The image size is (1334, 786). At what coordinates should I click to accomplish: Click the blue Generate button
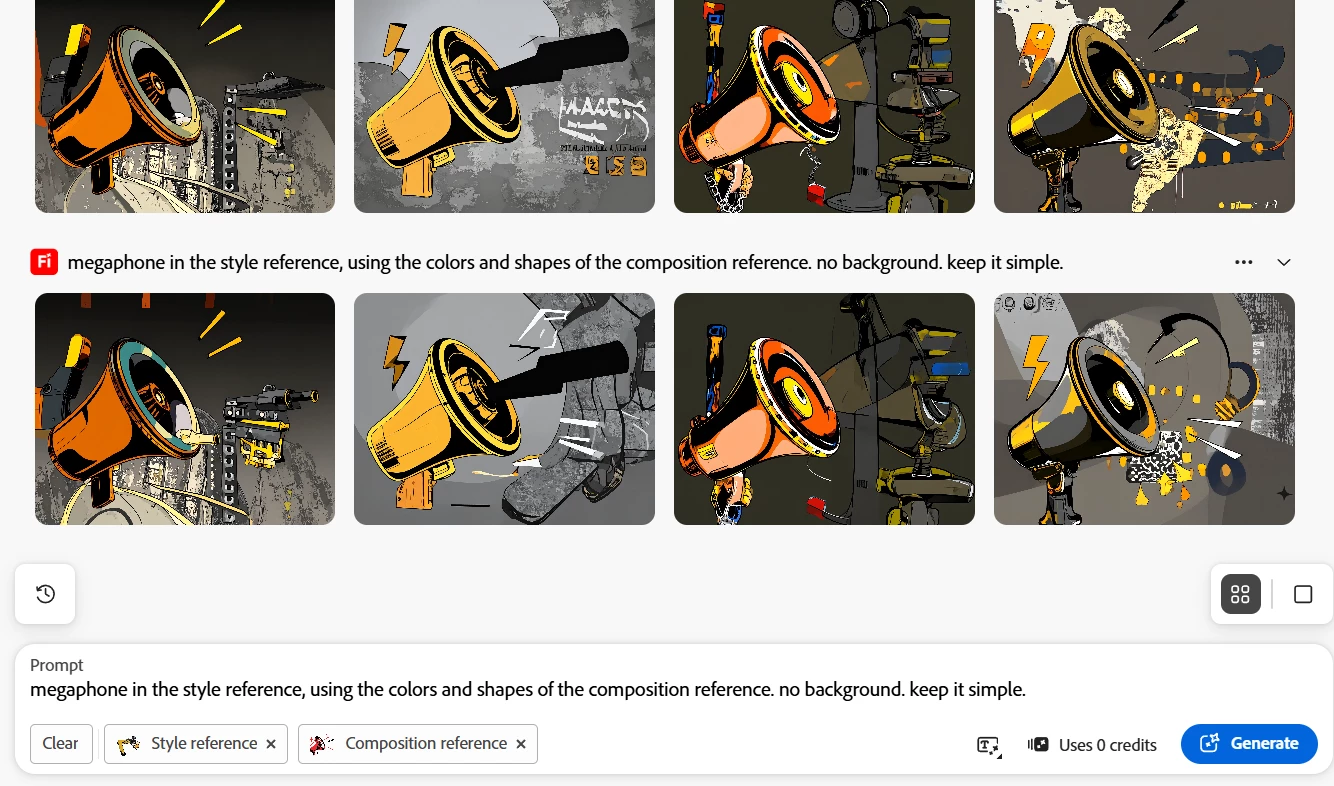[x=1249, y=744]
